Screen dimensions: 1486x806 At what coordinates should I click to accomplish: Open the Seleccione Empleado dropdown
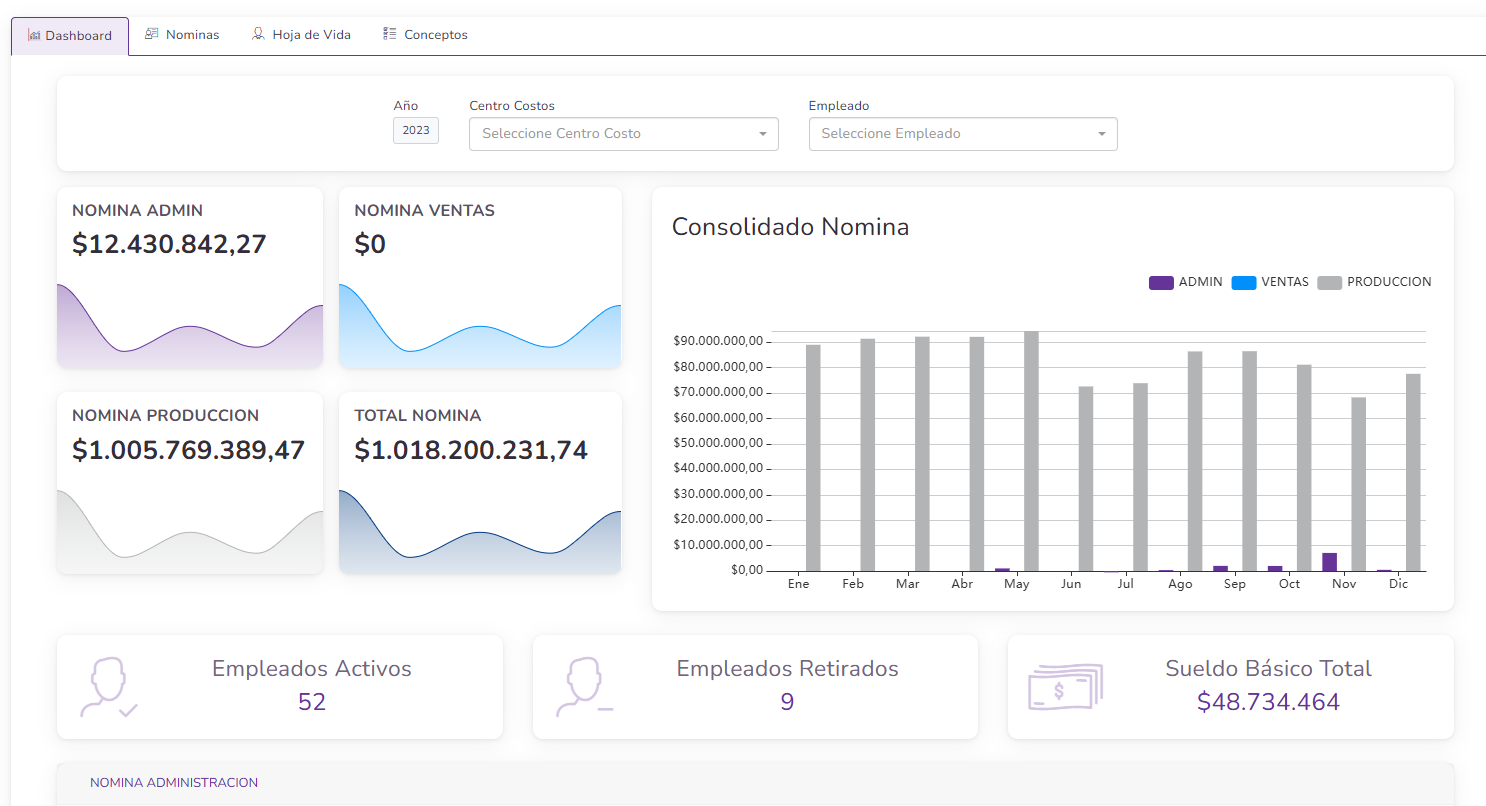click(x=963, y=134)
